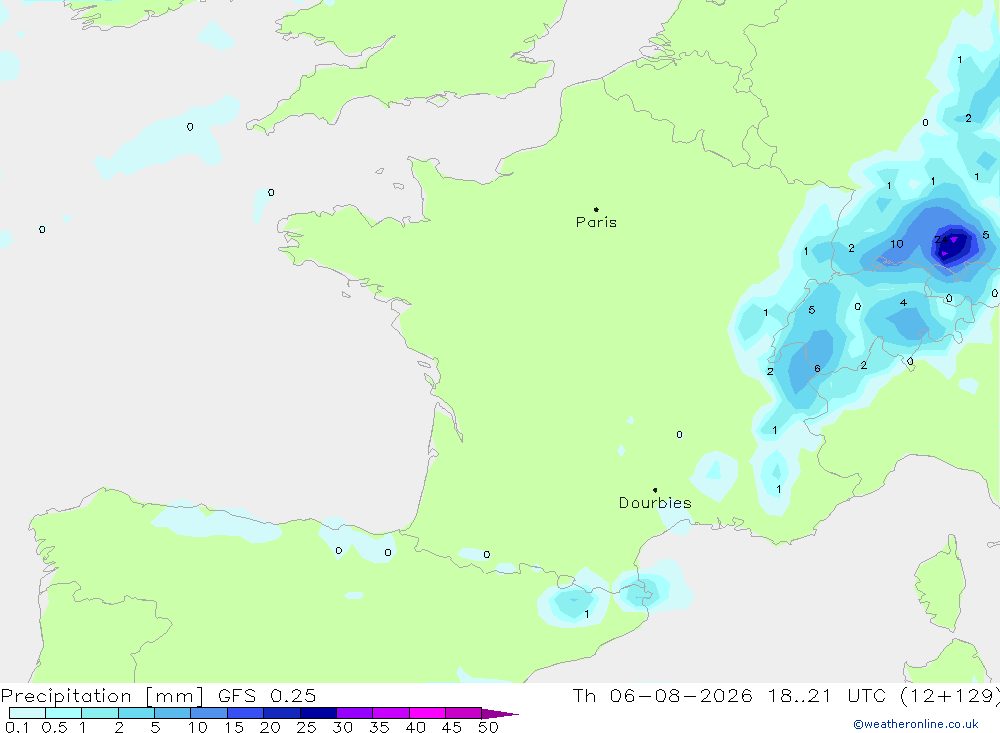
Task: Click the Dourbies location dot on the map
Action: (655, 490)
